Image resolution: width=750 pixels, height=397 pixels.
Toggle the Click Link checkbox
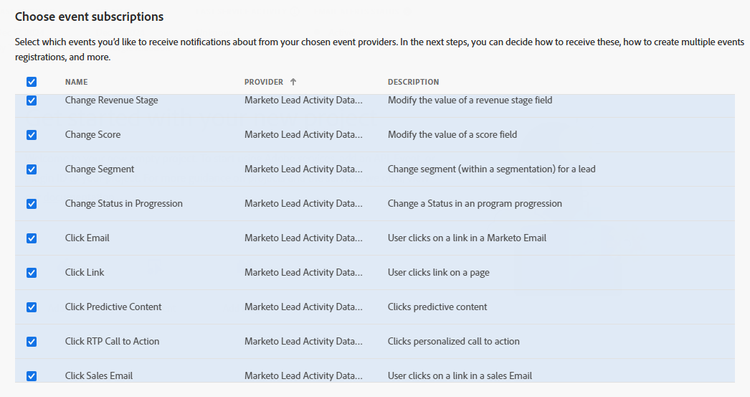point(32,273)
